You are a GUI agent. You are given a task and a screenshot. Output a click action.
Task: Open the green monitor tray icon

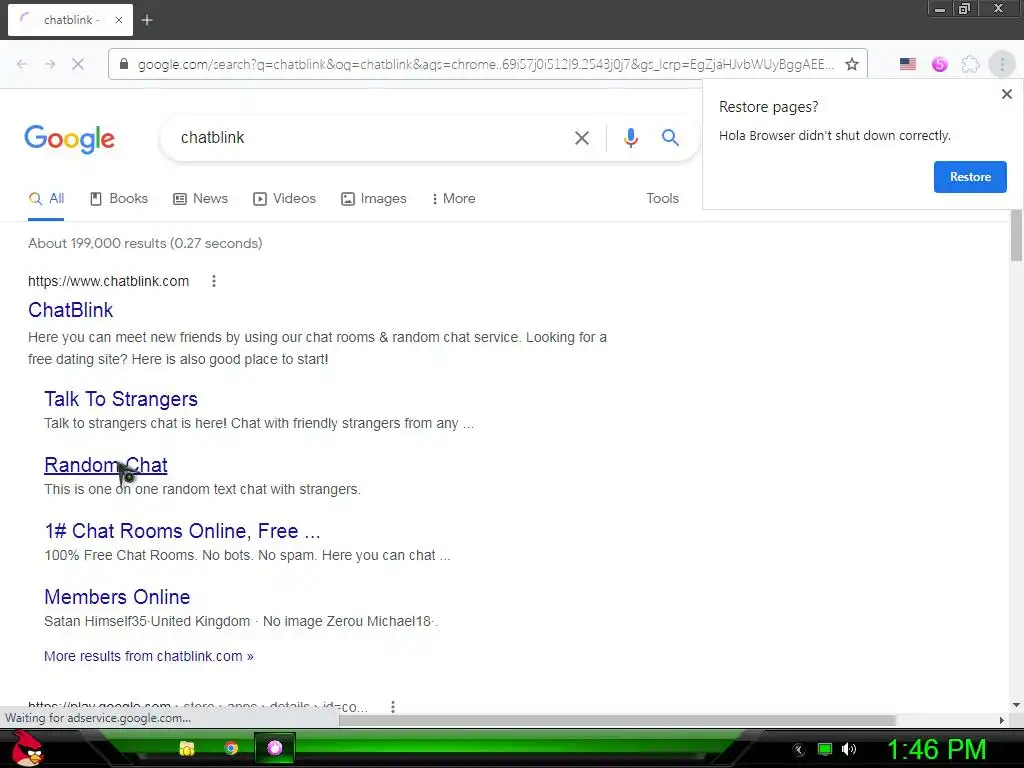tap(825, 749)
